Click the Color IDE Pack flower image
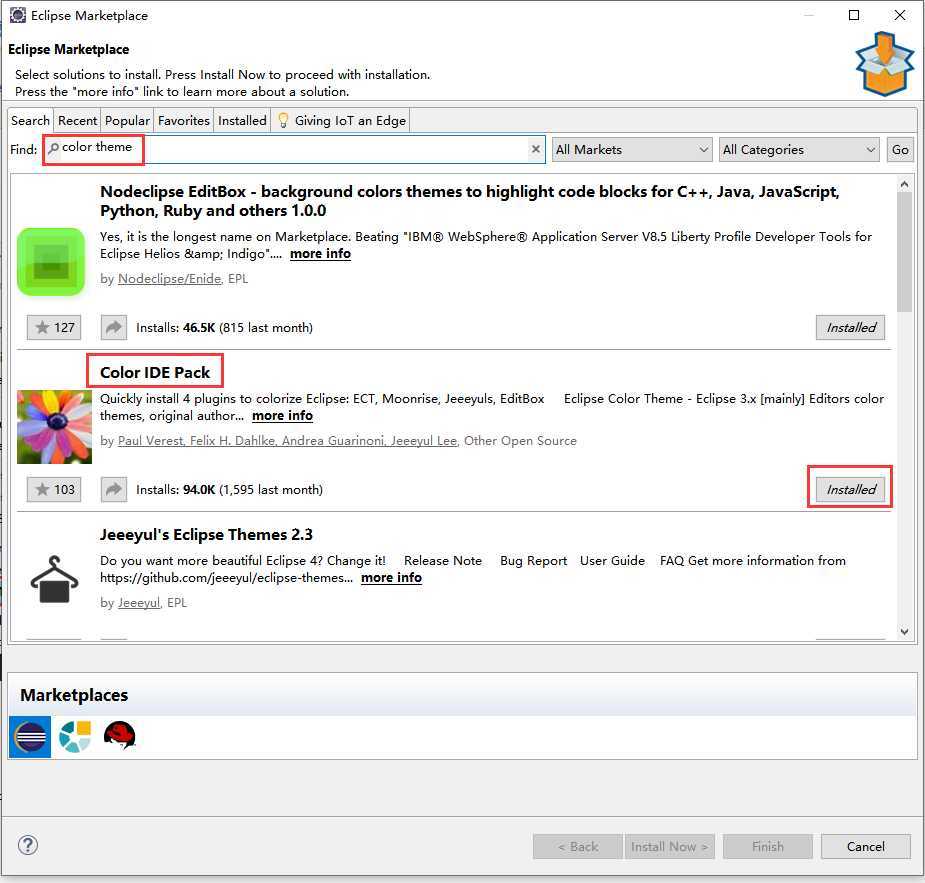 point(54,427)
